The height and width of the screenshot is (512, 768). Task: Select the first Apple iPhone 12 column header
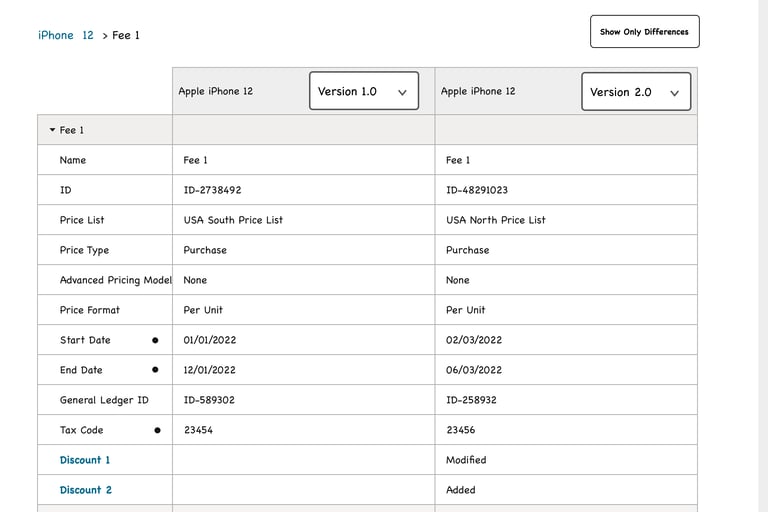[x=216, y=91]
